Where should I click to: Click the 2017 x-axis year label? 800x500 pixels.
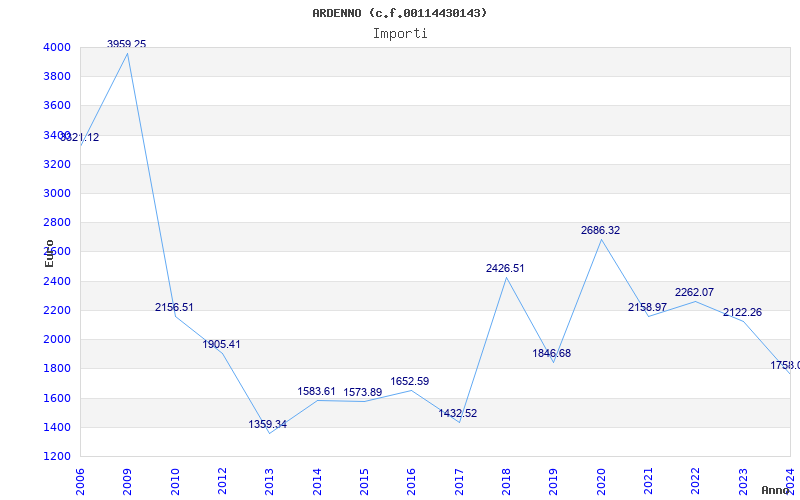[459, 482]
